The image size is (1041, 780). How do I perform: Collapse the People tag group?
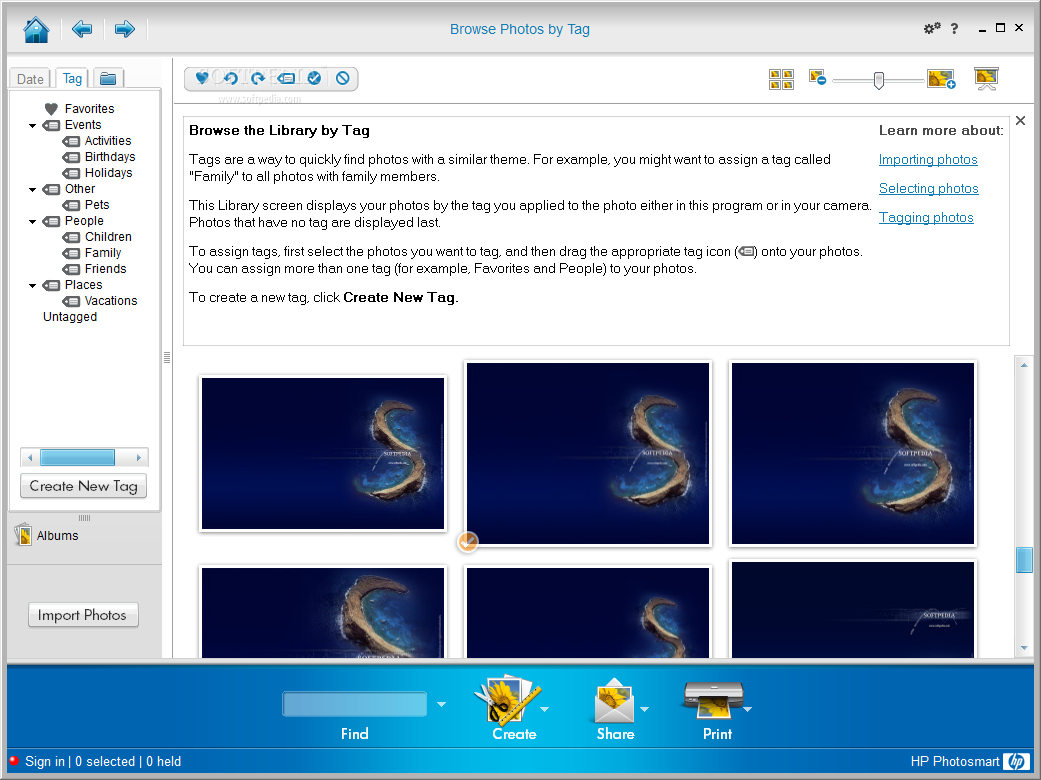click(x=33, y=221)
